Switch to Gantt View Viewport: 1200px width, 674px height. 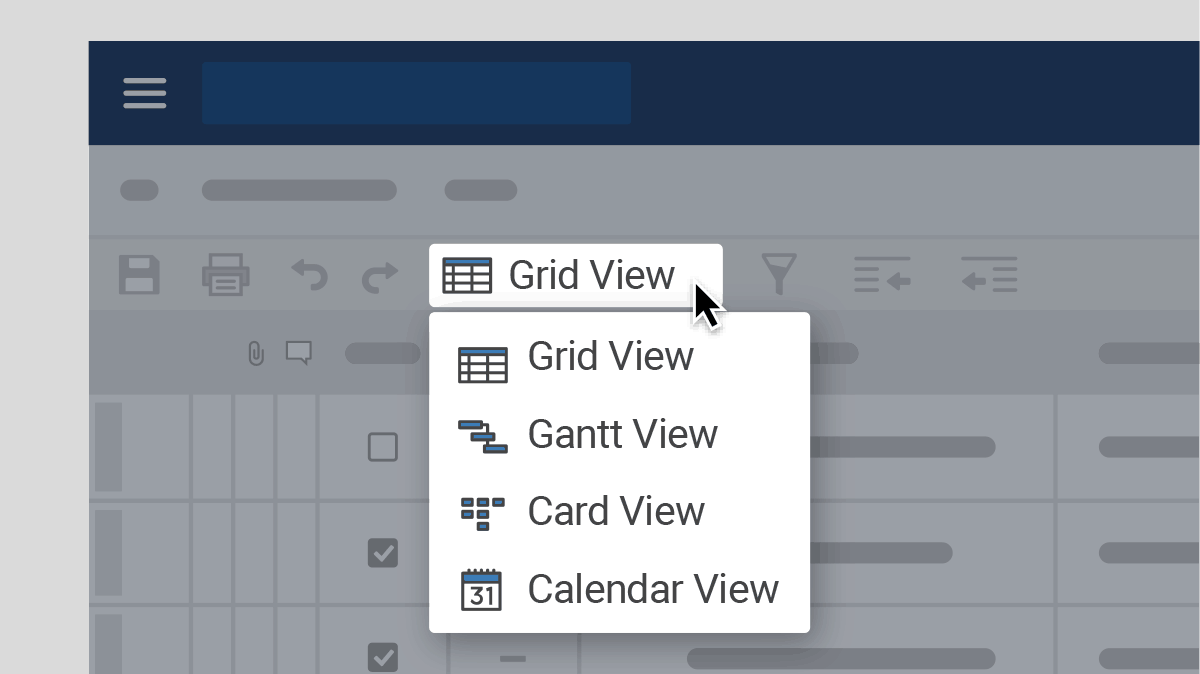[x=620, y=435]
